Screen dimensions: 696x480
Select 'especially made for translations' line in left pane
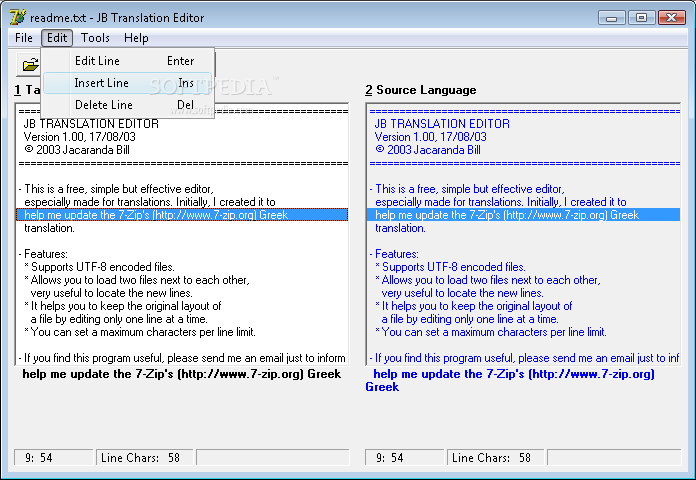[150, 202]
